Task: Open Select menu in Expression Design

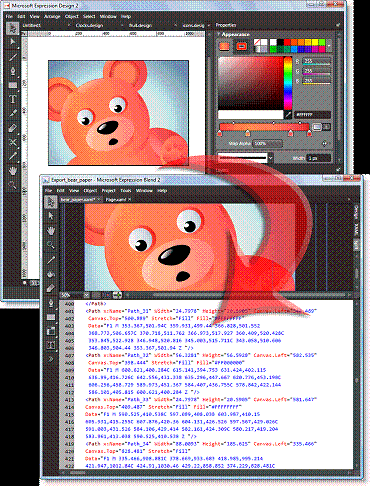Action: (x=89, y=16)
